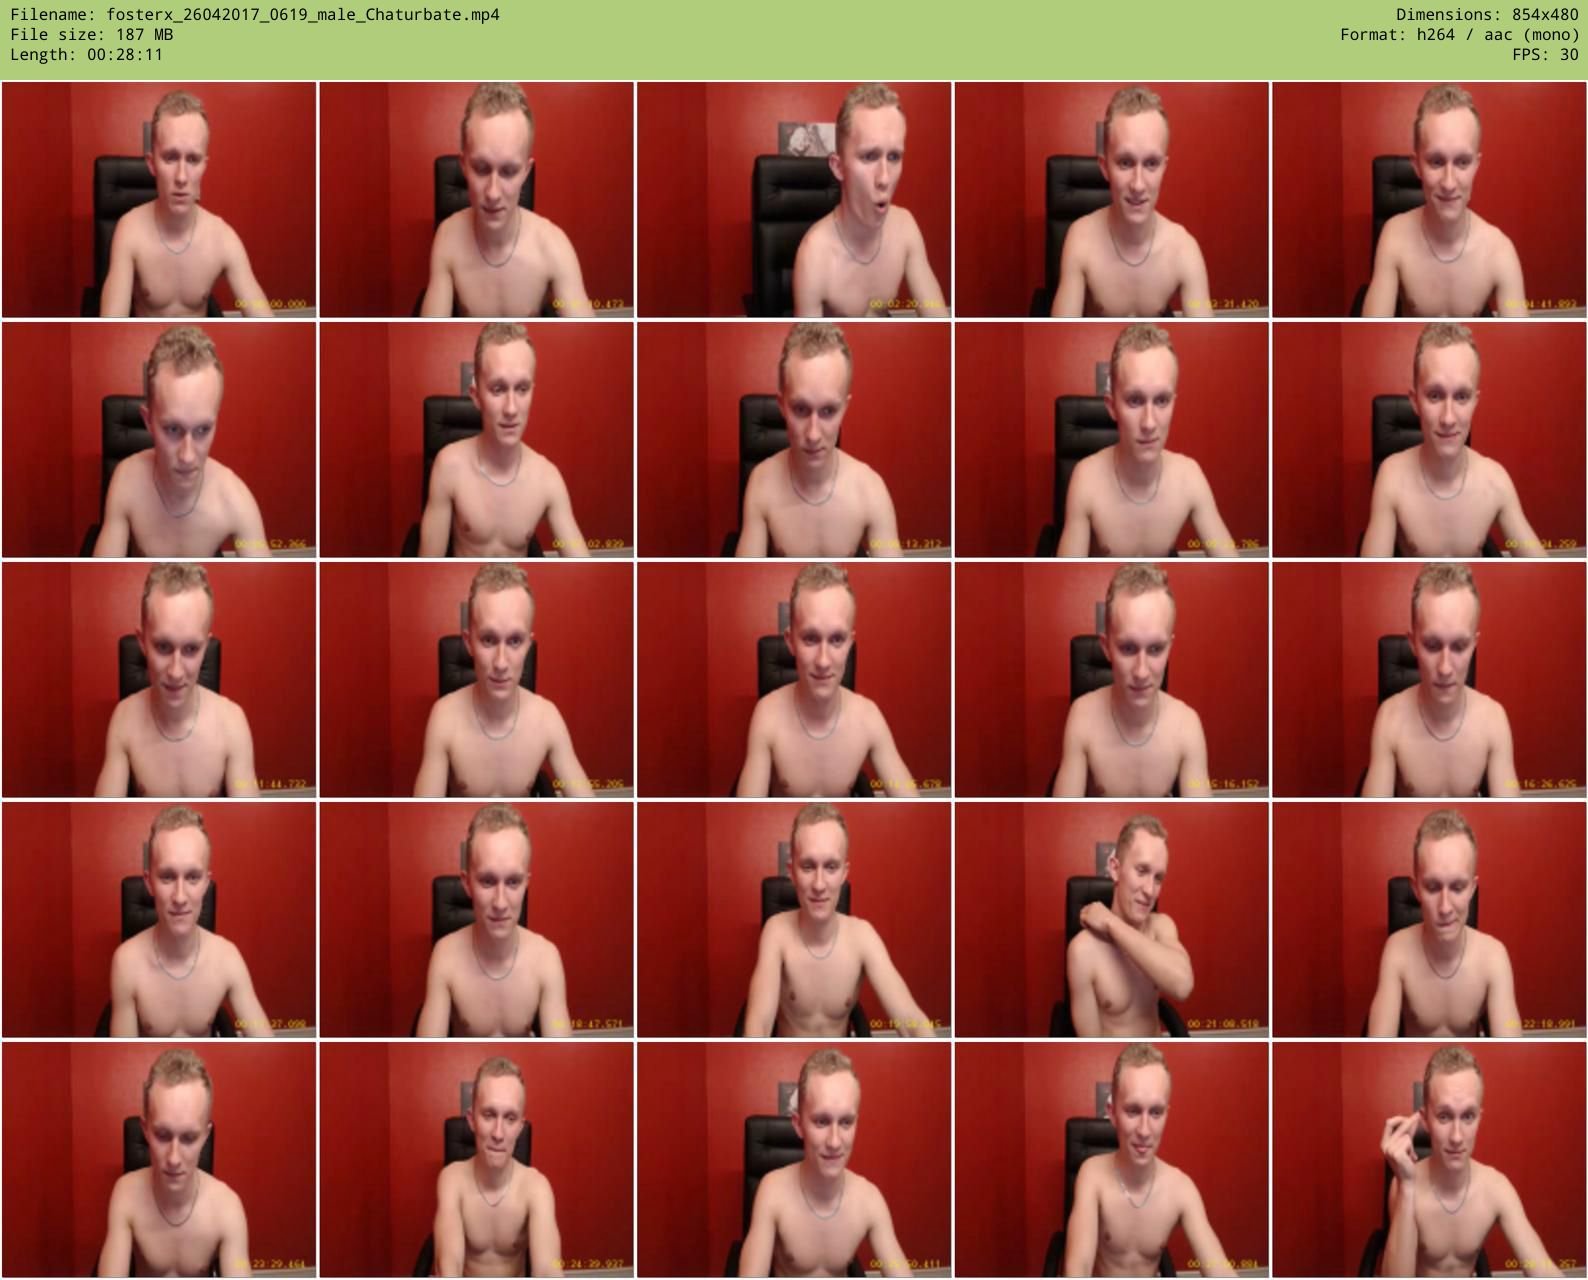Viewport: 1588px width, 1280px height.
Task: Click the frame timestamped 00:18:47.571
Action: tap(476, 920)
